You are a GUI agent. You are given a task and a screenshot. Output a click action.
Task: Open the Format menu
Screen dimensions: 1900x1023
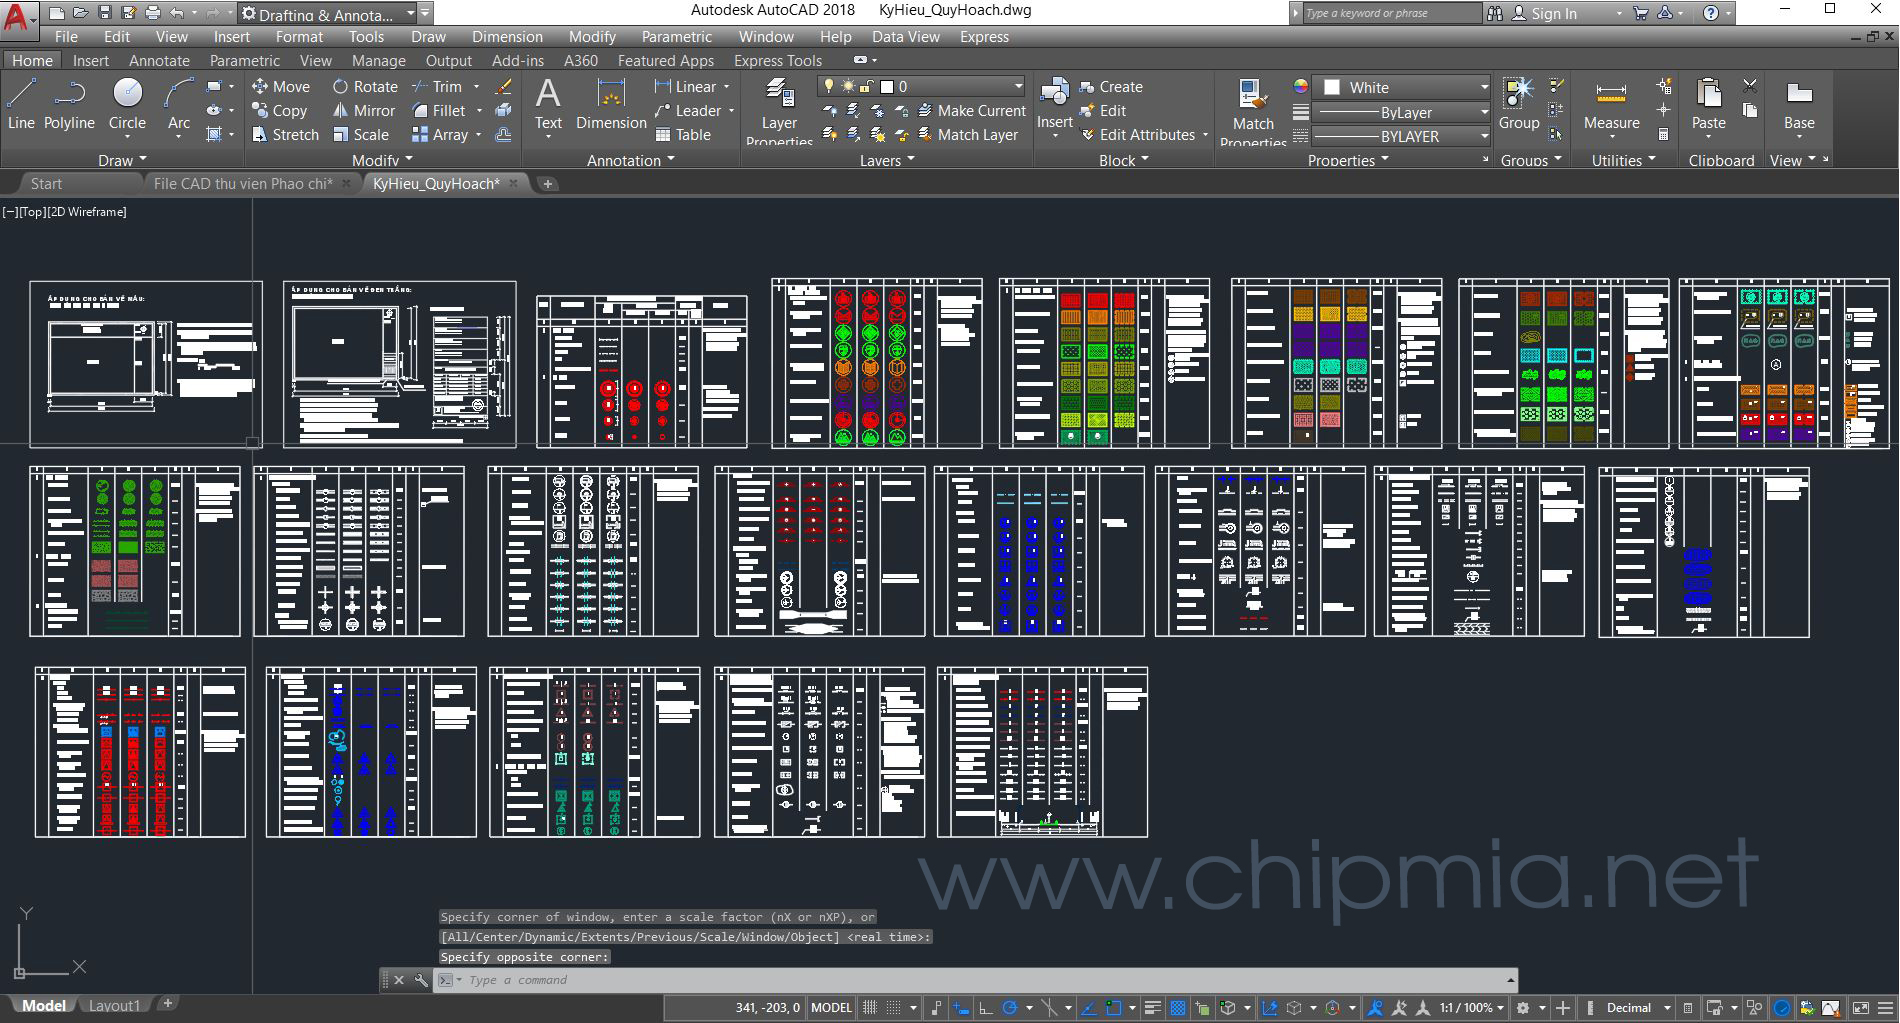tap(298, 36)
